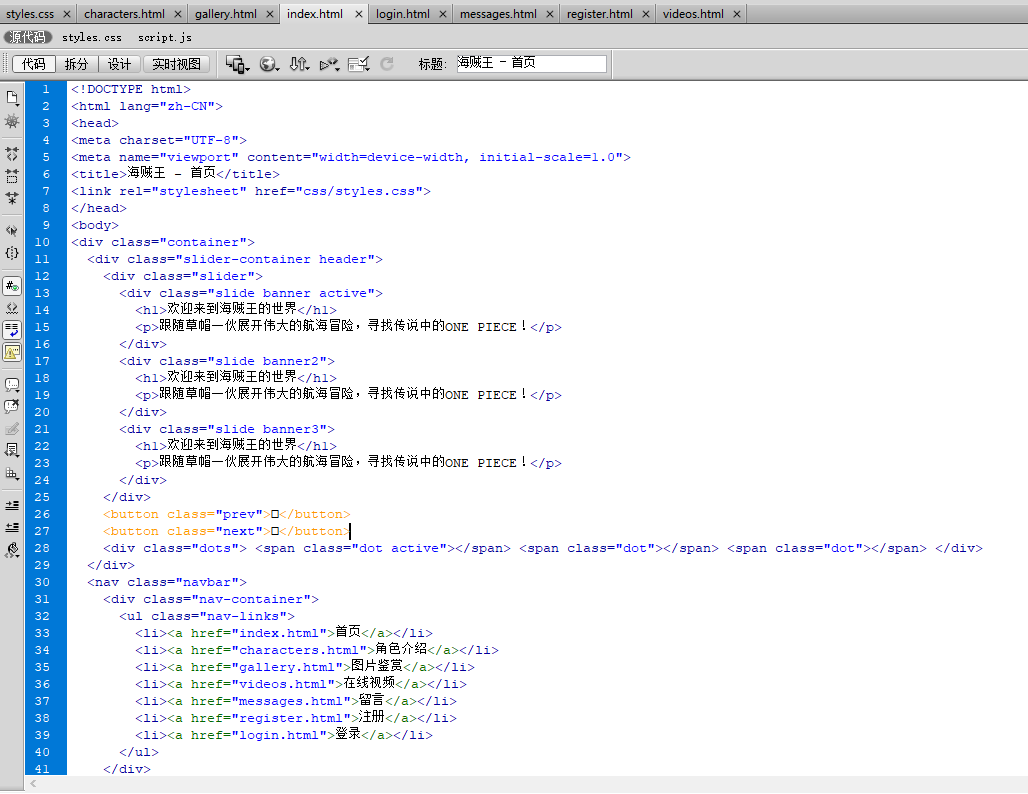Click the Collapse Selection icon
The height and width of the screenshot is (794, 1028).
(x=12, y=176)
